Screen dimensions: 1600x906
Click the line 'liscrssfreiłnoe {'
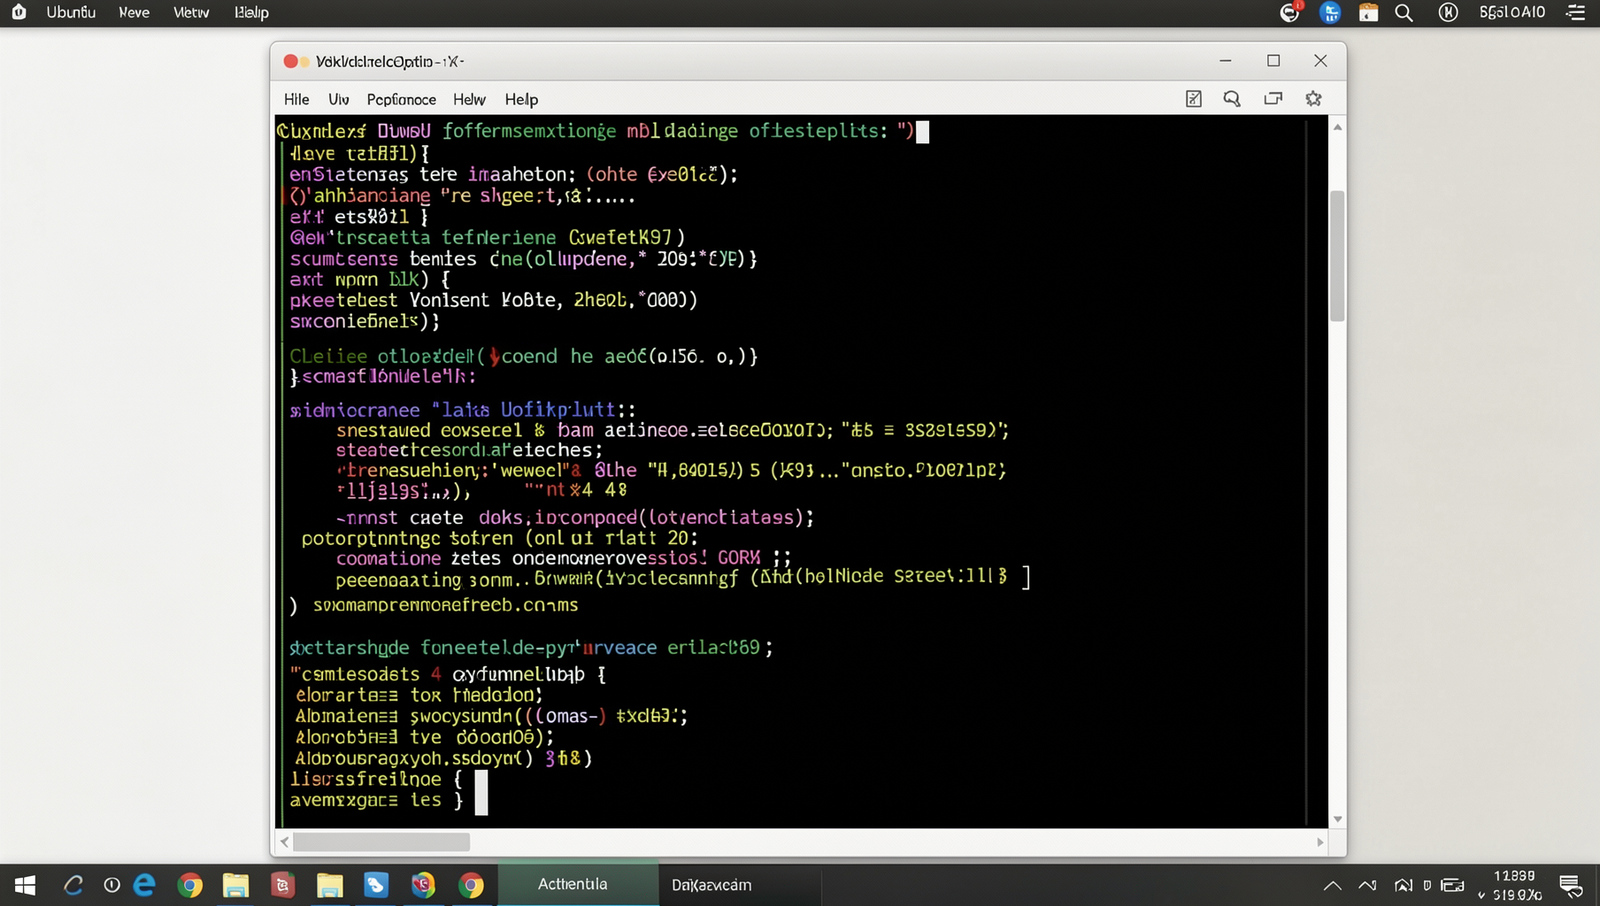click(x=376, y=779)
